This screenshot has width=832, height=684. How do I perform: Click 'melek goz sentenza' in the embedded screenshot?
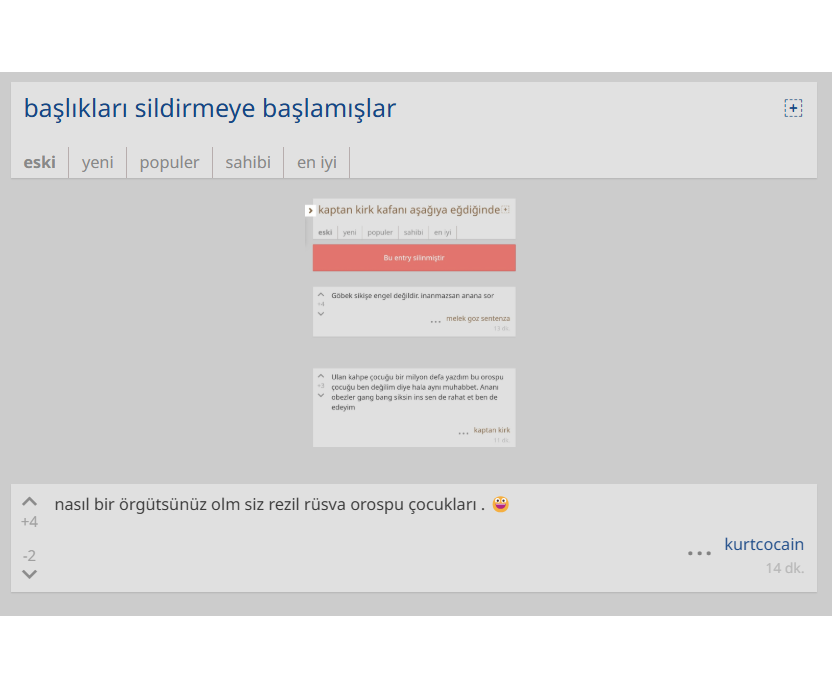coord(478,318)
